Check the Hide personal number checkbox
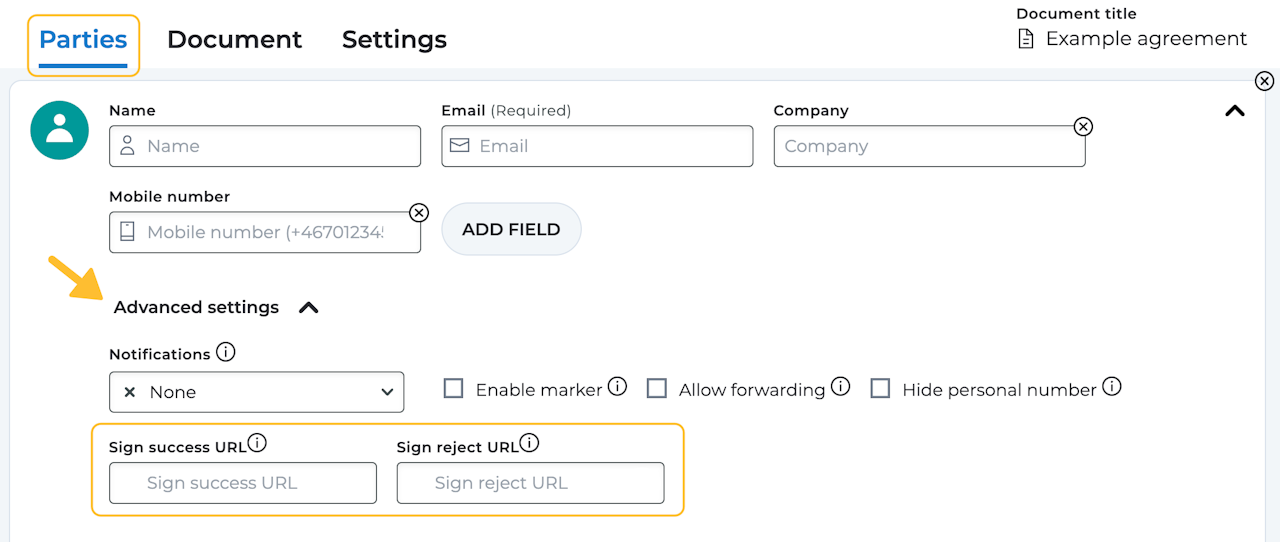The width and height of the screenshot is (1280, 542). pos(880,389)
